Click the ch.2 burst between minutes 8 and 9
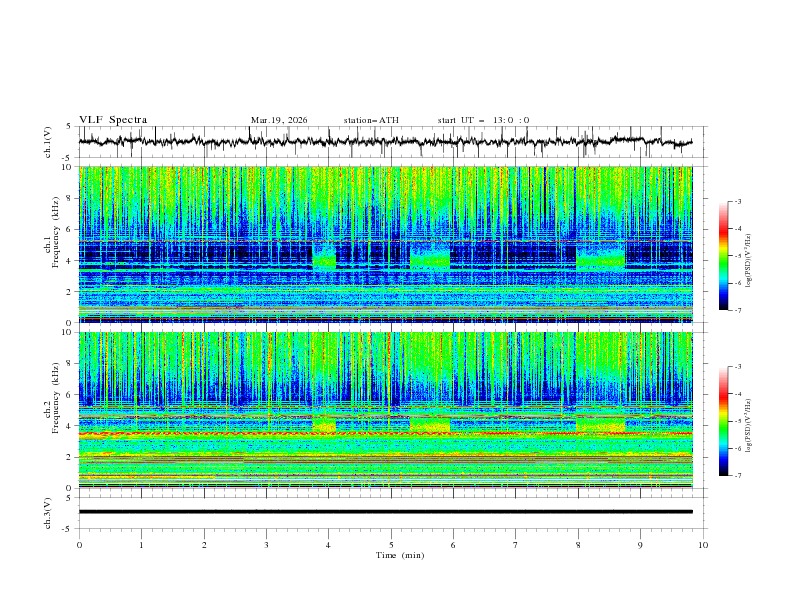This screenshot has width=792, height=612. (x=601, y=424)
